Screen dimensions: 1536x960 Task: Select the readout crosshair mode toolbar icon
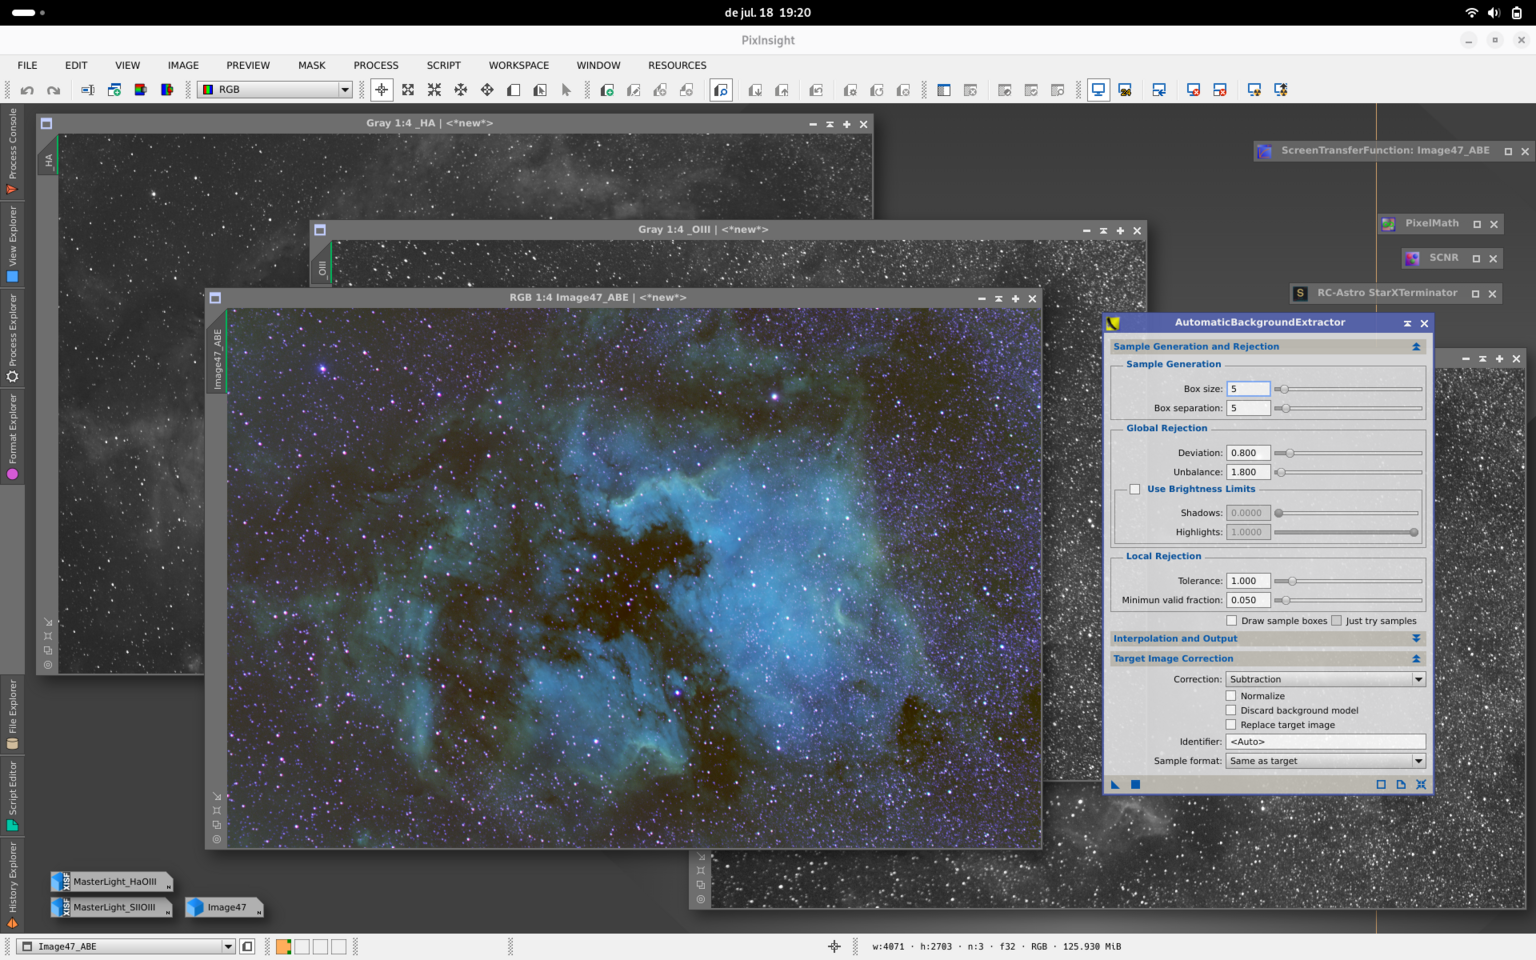381,90
